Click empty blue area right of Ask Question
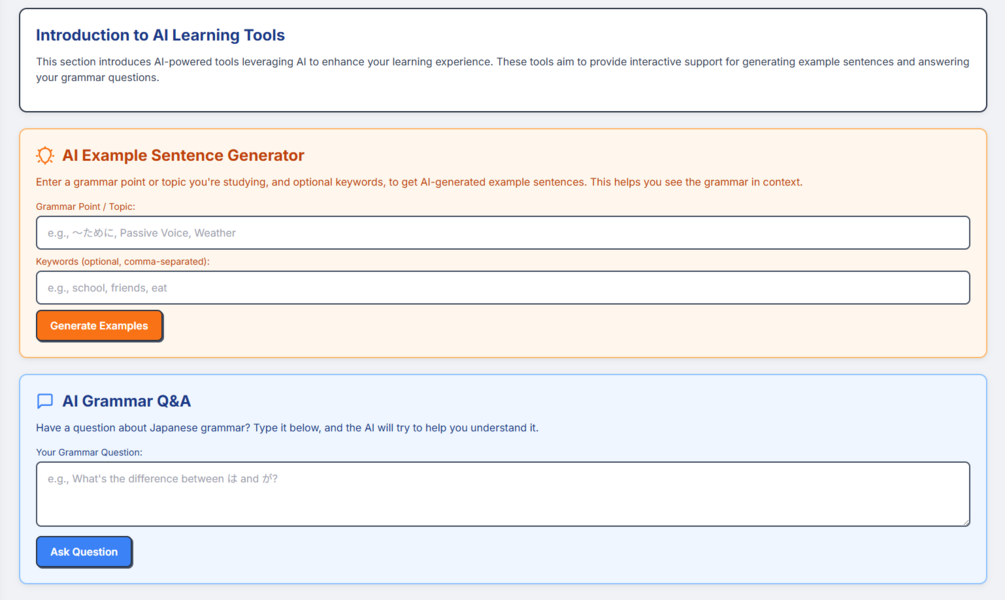Image resolution: width=1005 pixels, height=600 pixels. 560,552
